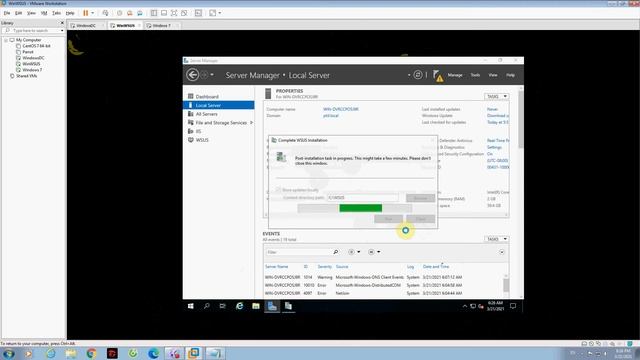This screenshot has width=640, height=360.
Task: Sort events by Date and Time column
Action: click(436, 267)
